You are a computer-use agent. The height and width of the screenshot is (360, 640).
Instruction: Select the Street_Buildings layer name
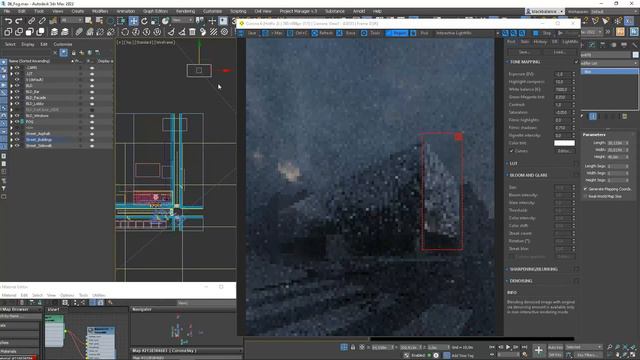click(39, 140)
